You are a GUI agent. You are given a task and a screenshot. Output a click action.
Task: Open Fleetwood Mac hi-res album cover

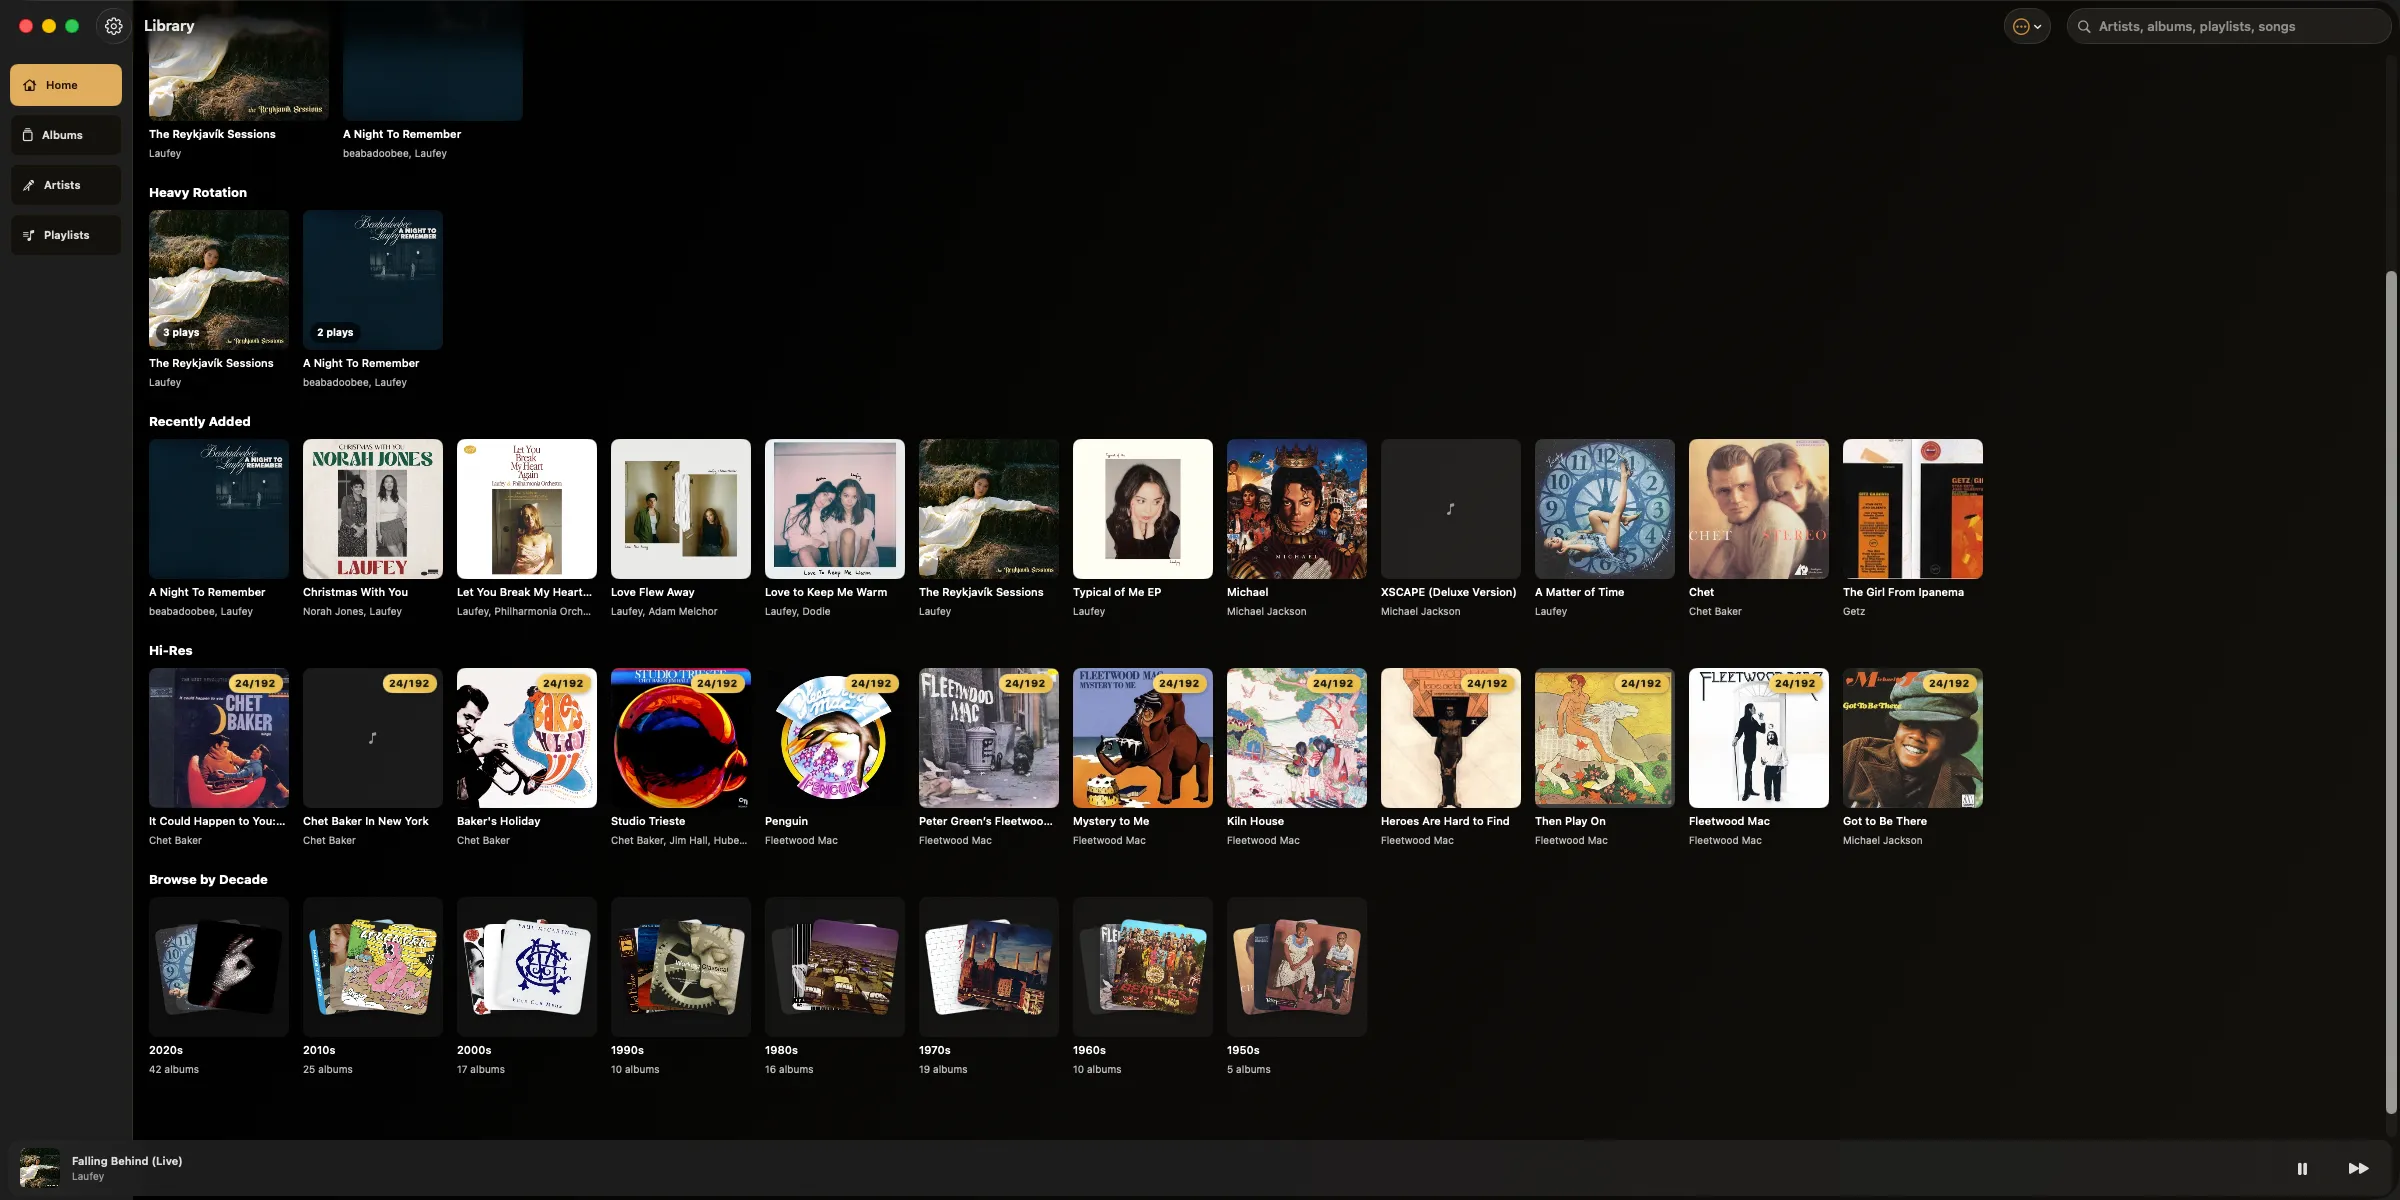1759,738
